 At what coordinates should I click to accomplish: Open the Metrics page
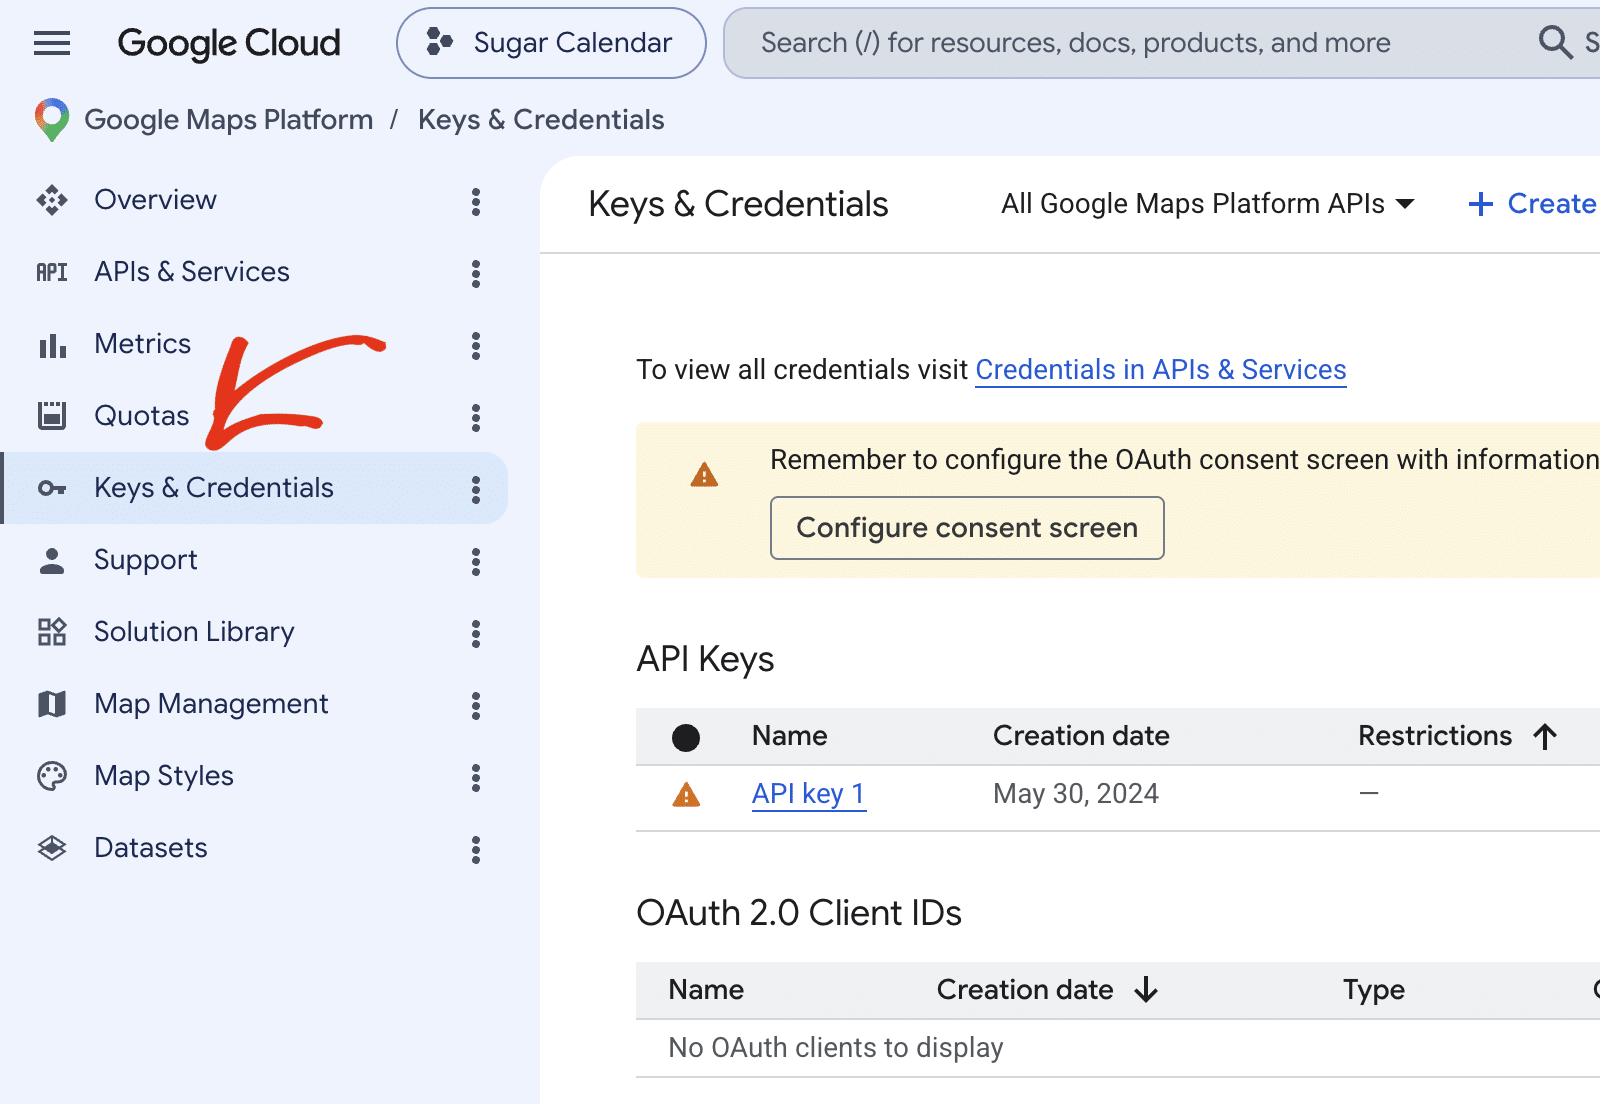point(143,344)
